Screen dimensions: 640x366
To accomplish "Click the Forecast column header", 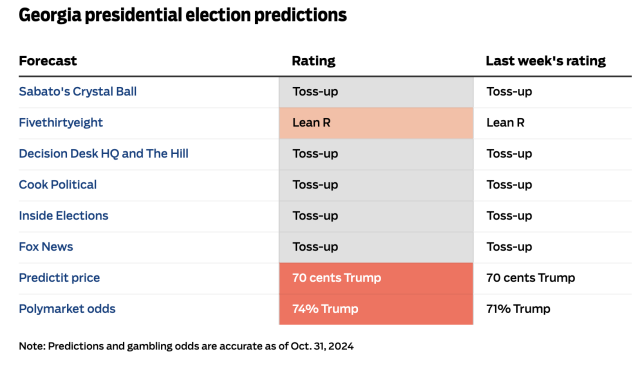I will pos(48,61).
